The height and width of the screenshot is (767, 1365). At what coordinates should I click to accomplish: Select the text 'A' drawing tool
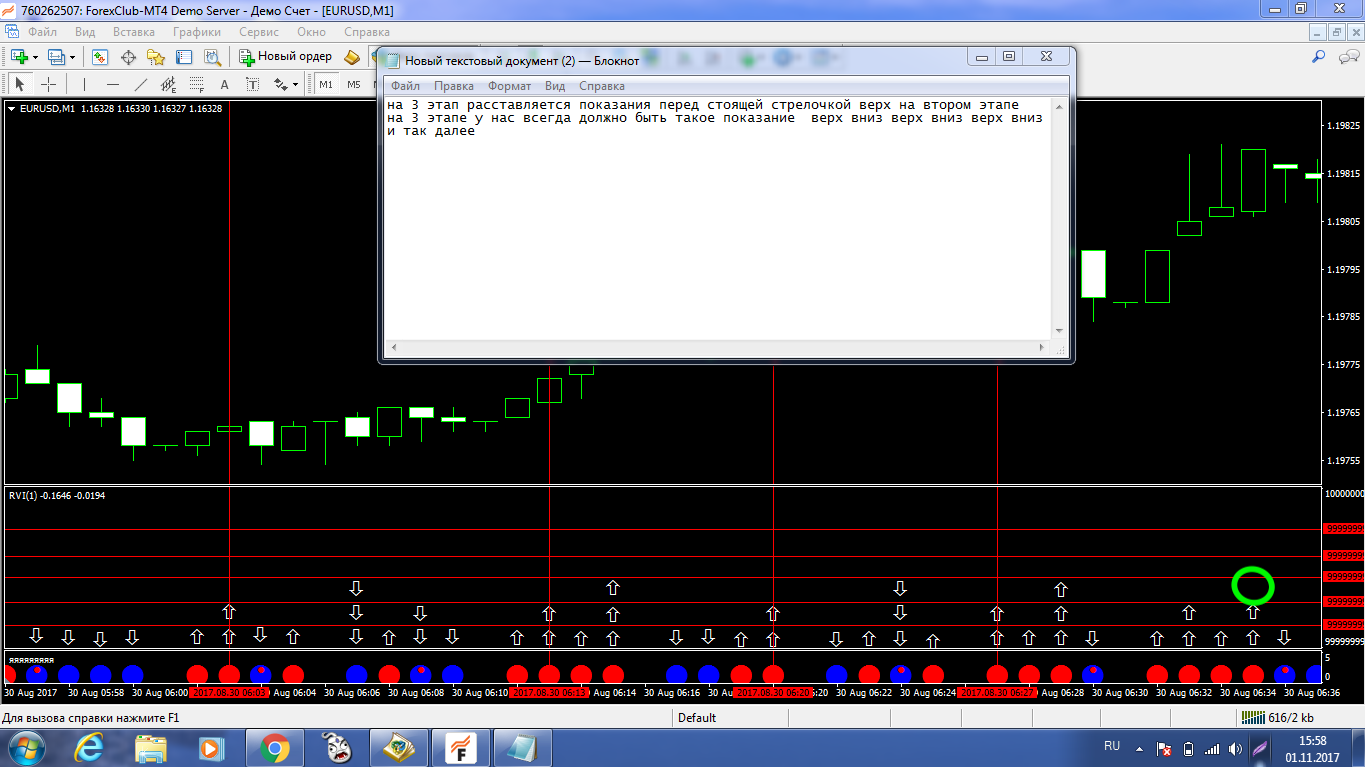(224, 84)
